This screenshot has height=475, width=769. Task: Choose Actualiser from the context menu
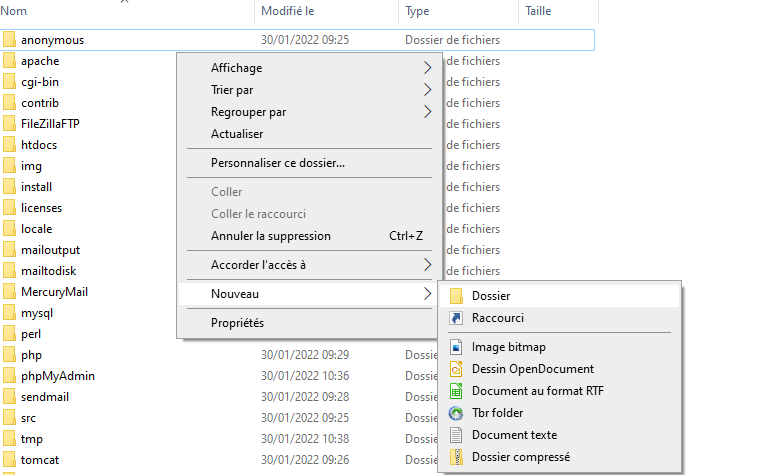[237, 134]
